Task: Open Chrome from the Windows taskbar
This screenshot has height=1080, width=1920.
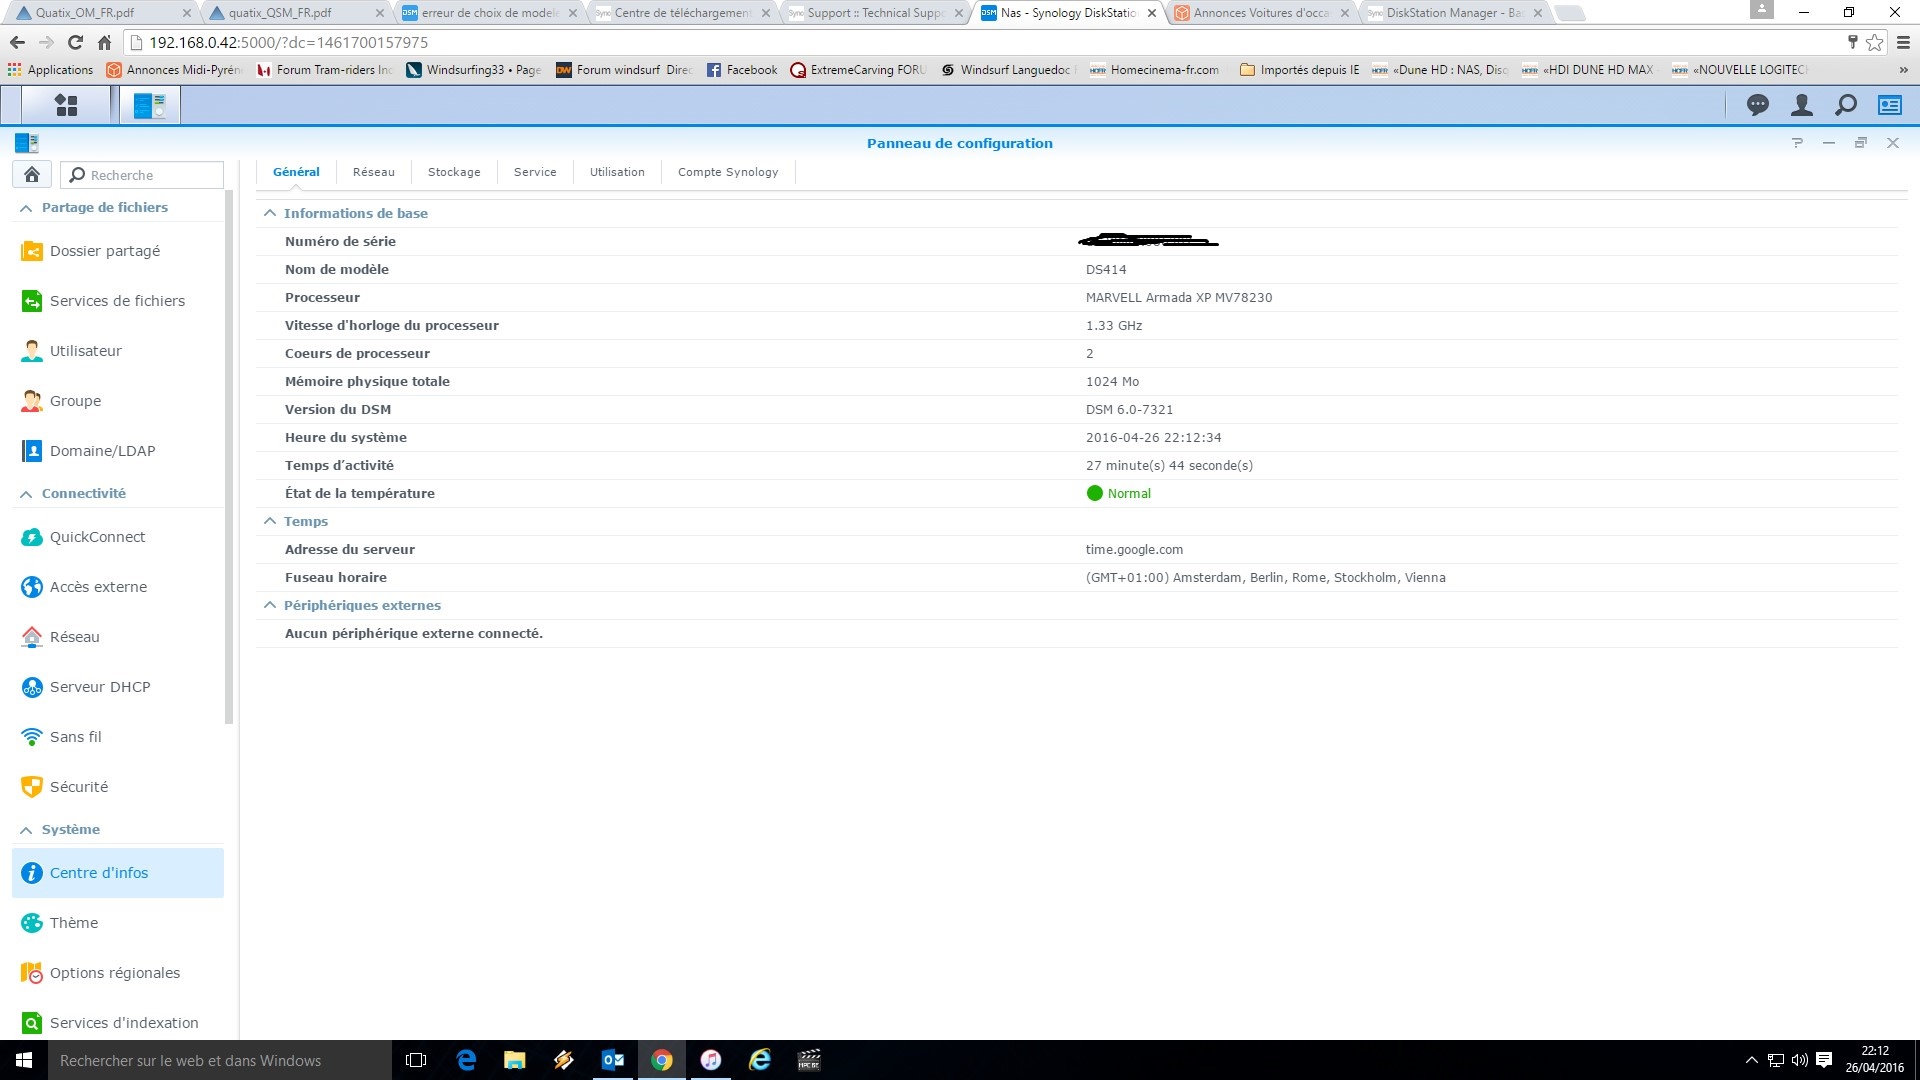Action: point(661,1060)
